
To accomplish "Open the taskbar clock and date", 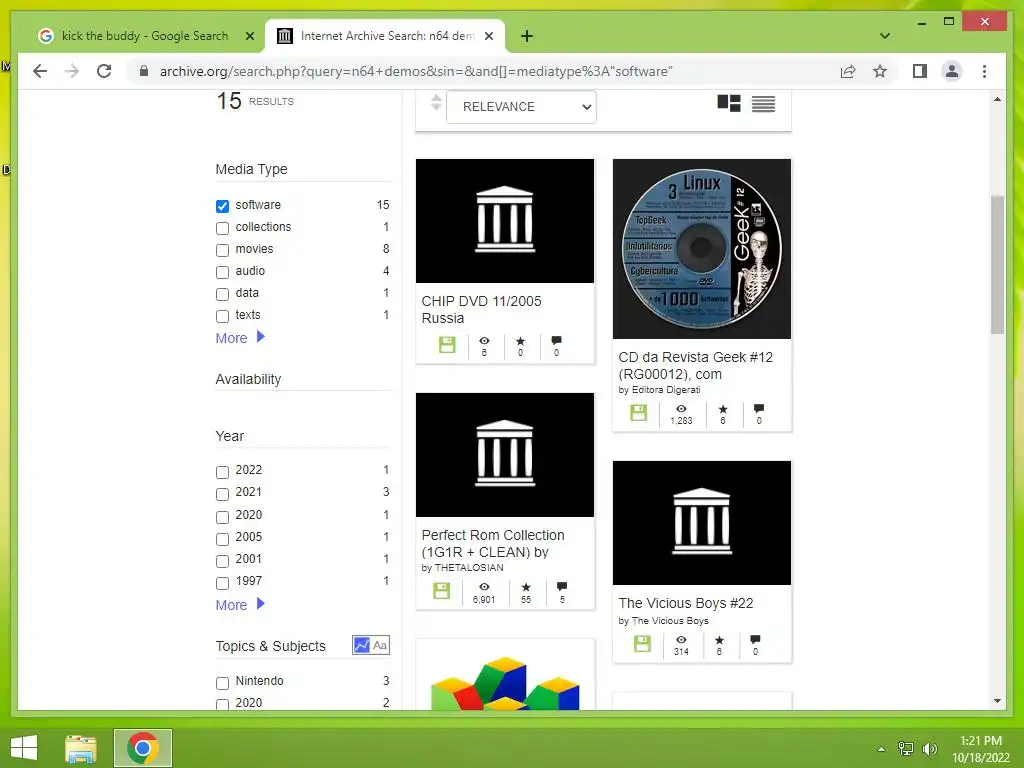I will point(980,749).
